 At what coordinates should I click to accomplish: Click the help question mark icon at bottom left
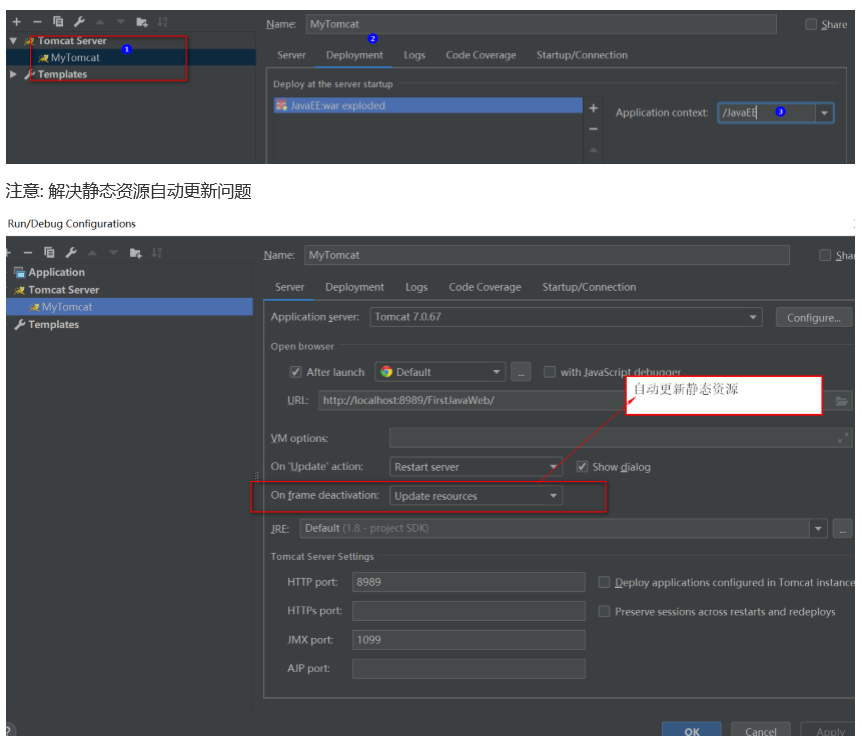click(x=9, y=730)
